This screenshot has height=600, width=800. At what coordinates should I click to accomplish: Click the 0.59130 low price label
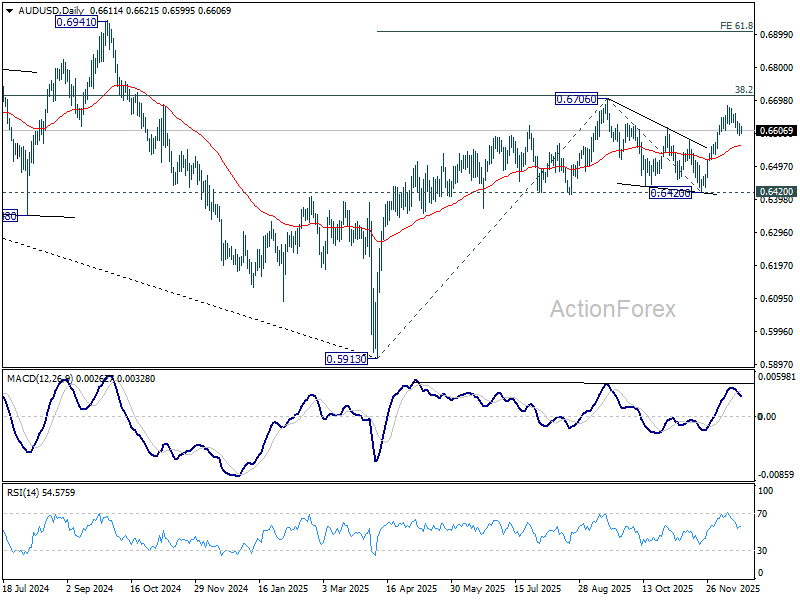(347, 359)
